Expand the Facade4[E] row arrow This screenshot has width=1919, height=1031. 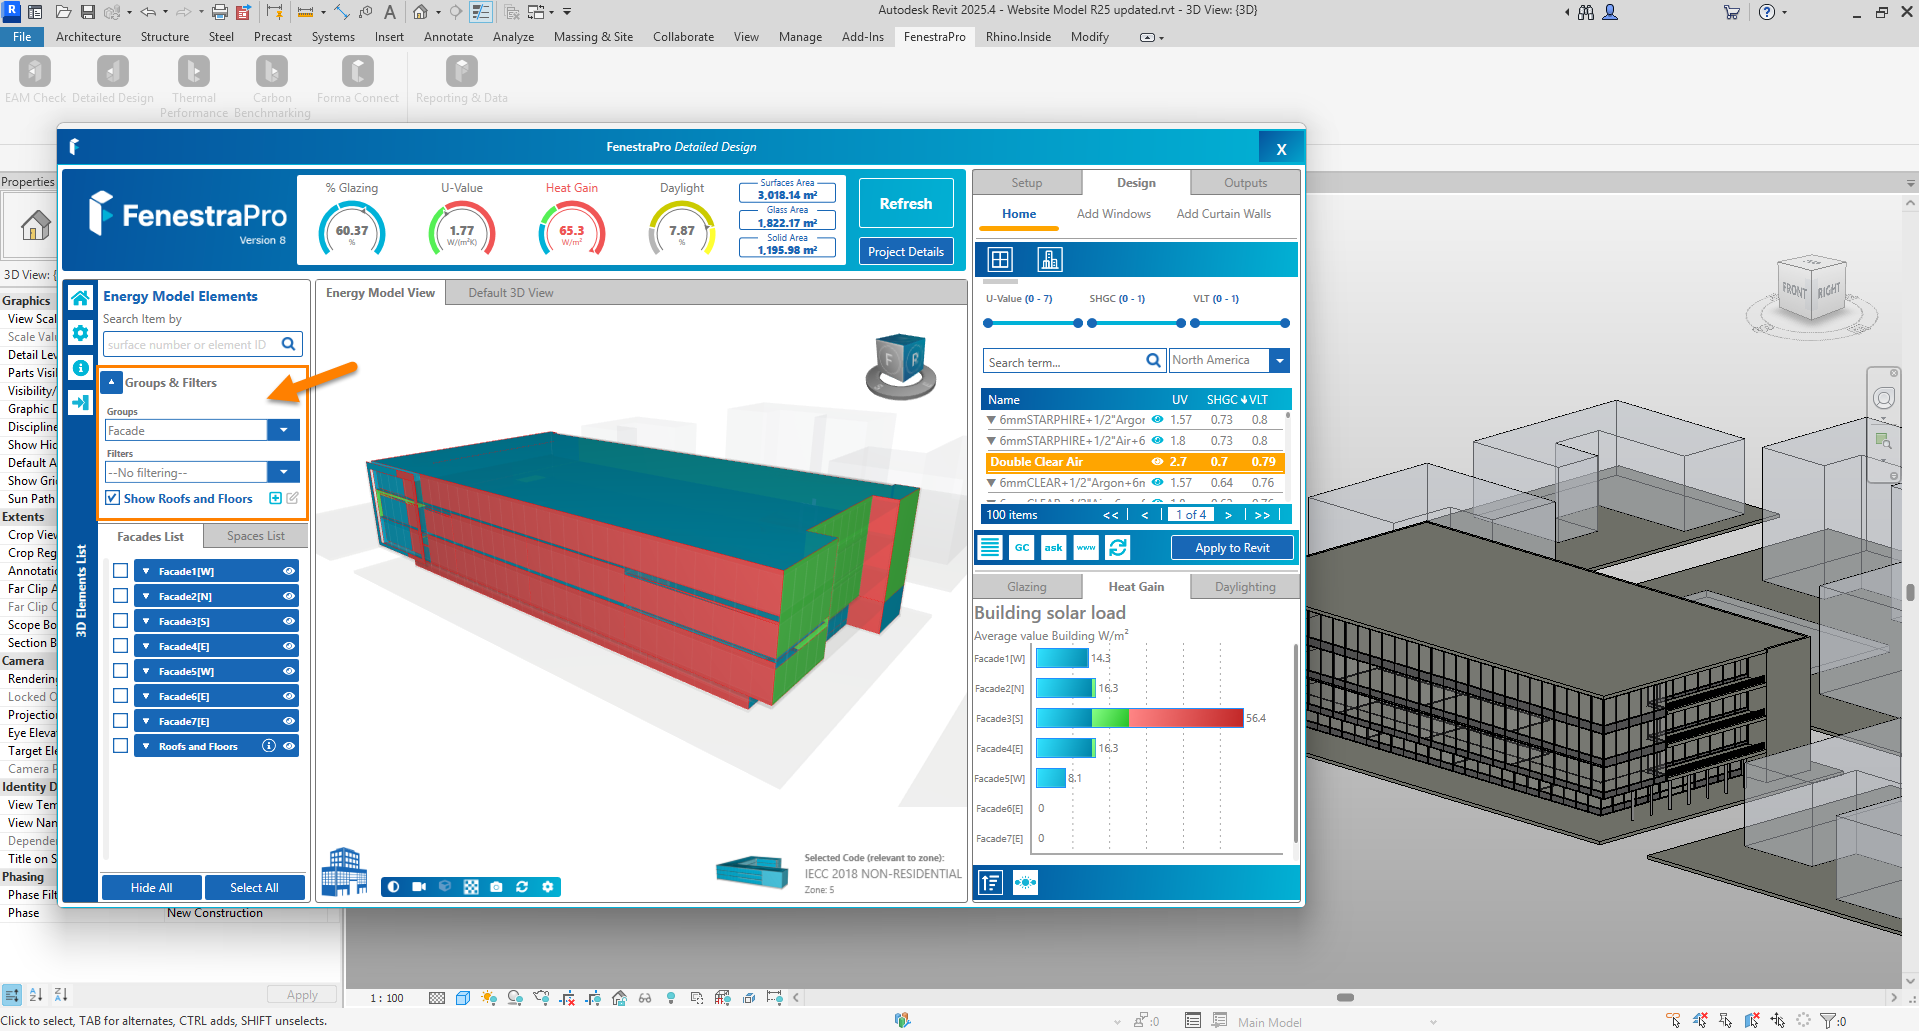(146, 646)
